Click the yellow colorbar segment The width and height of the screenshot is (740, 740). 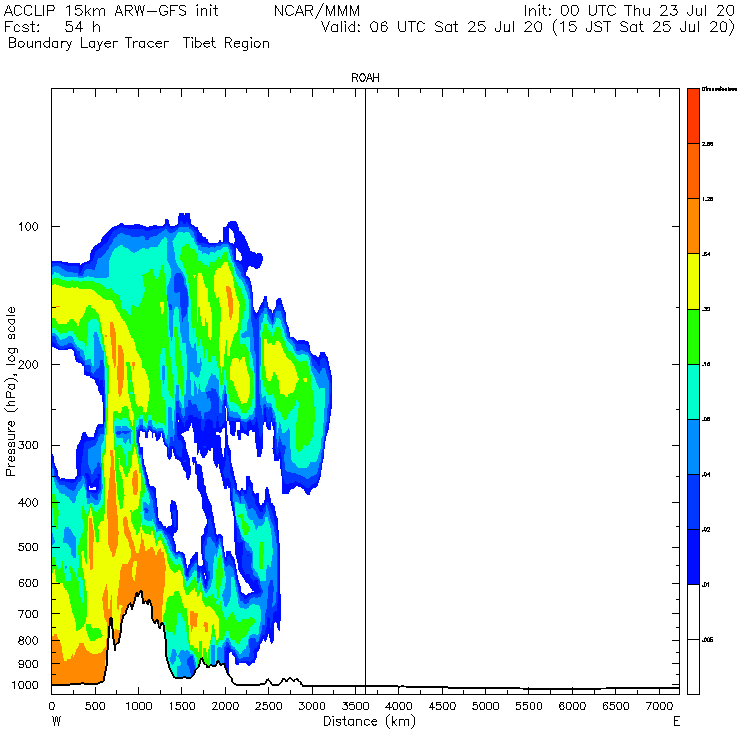[x=693, y=281]
